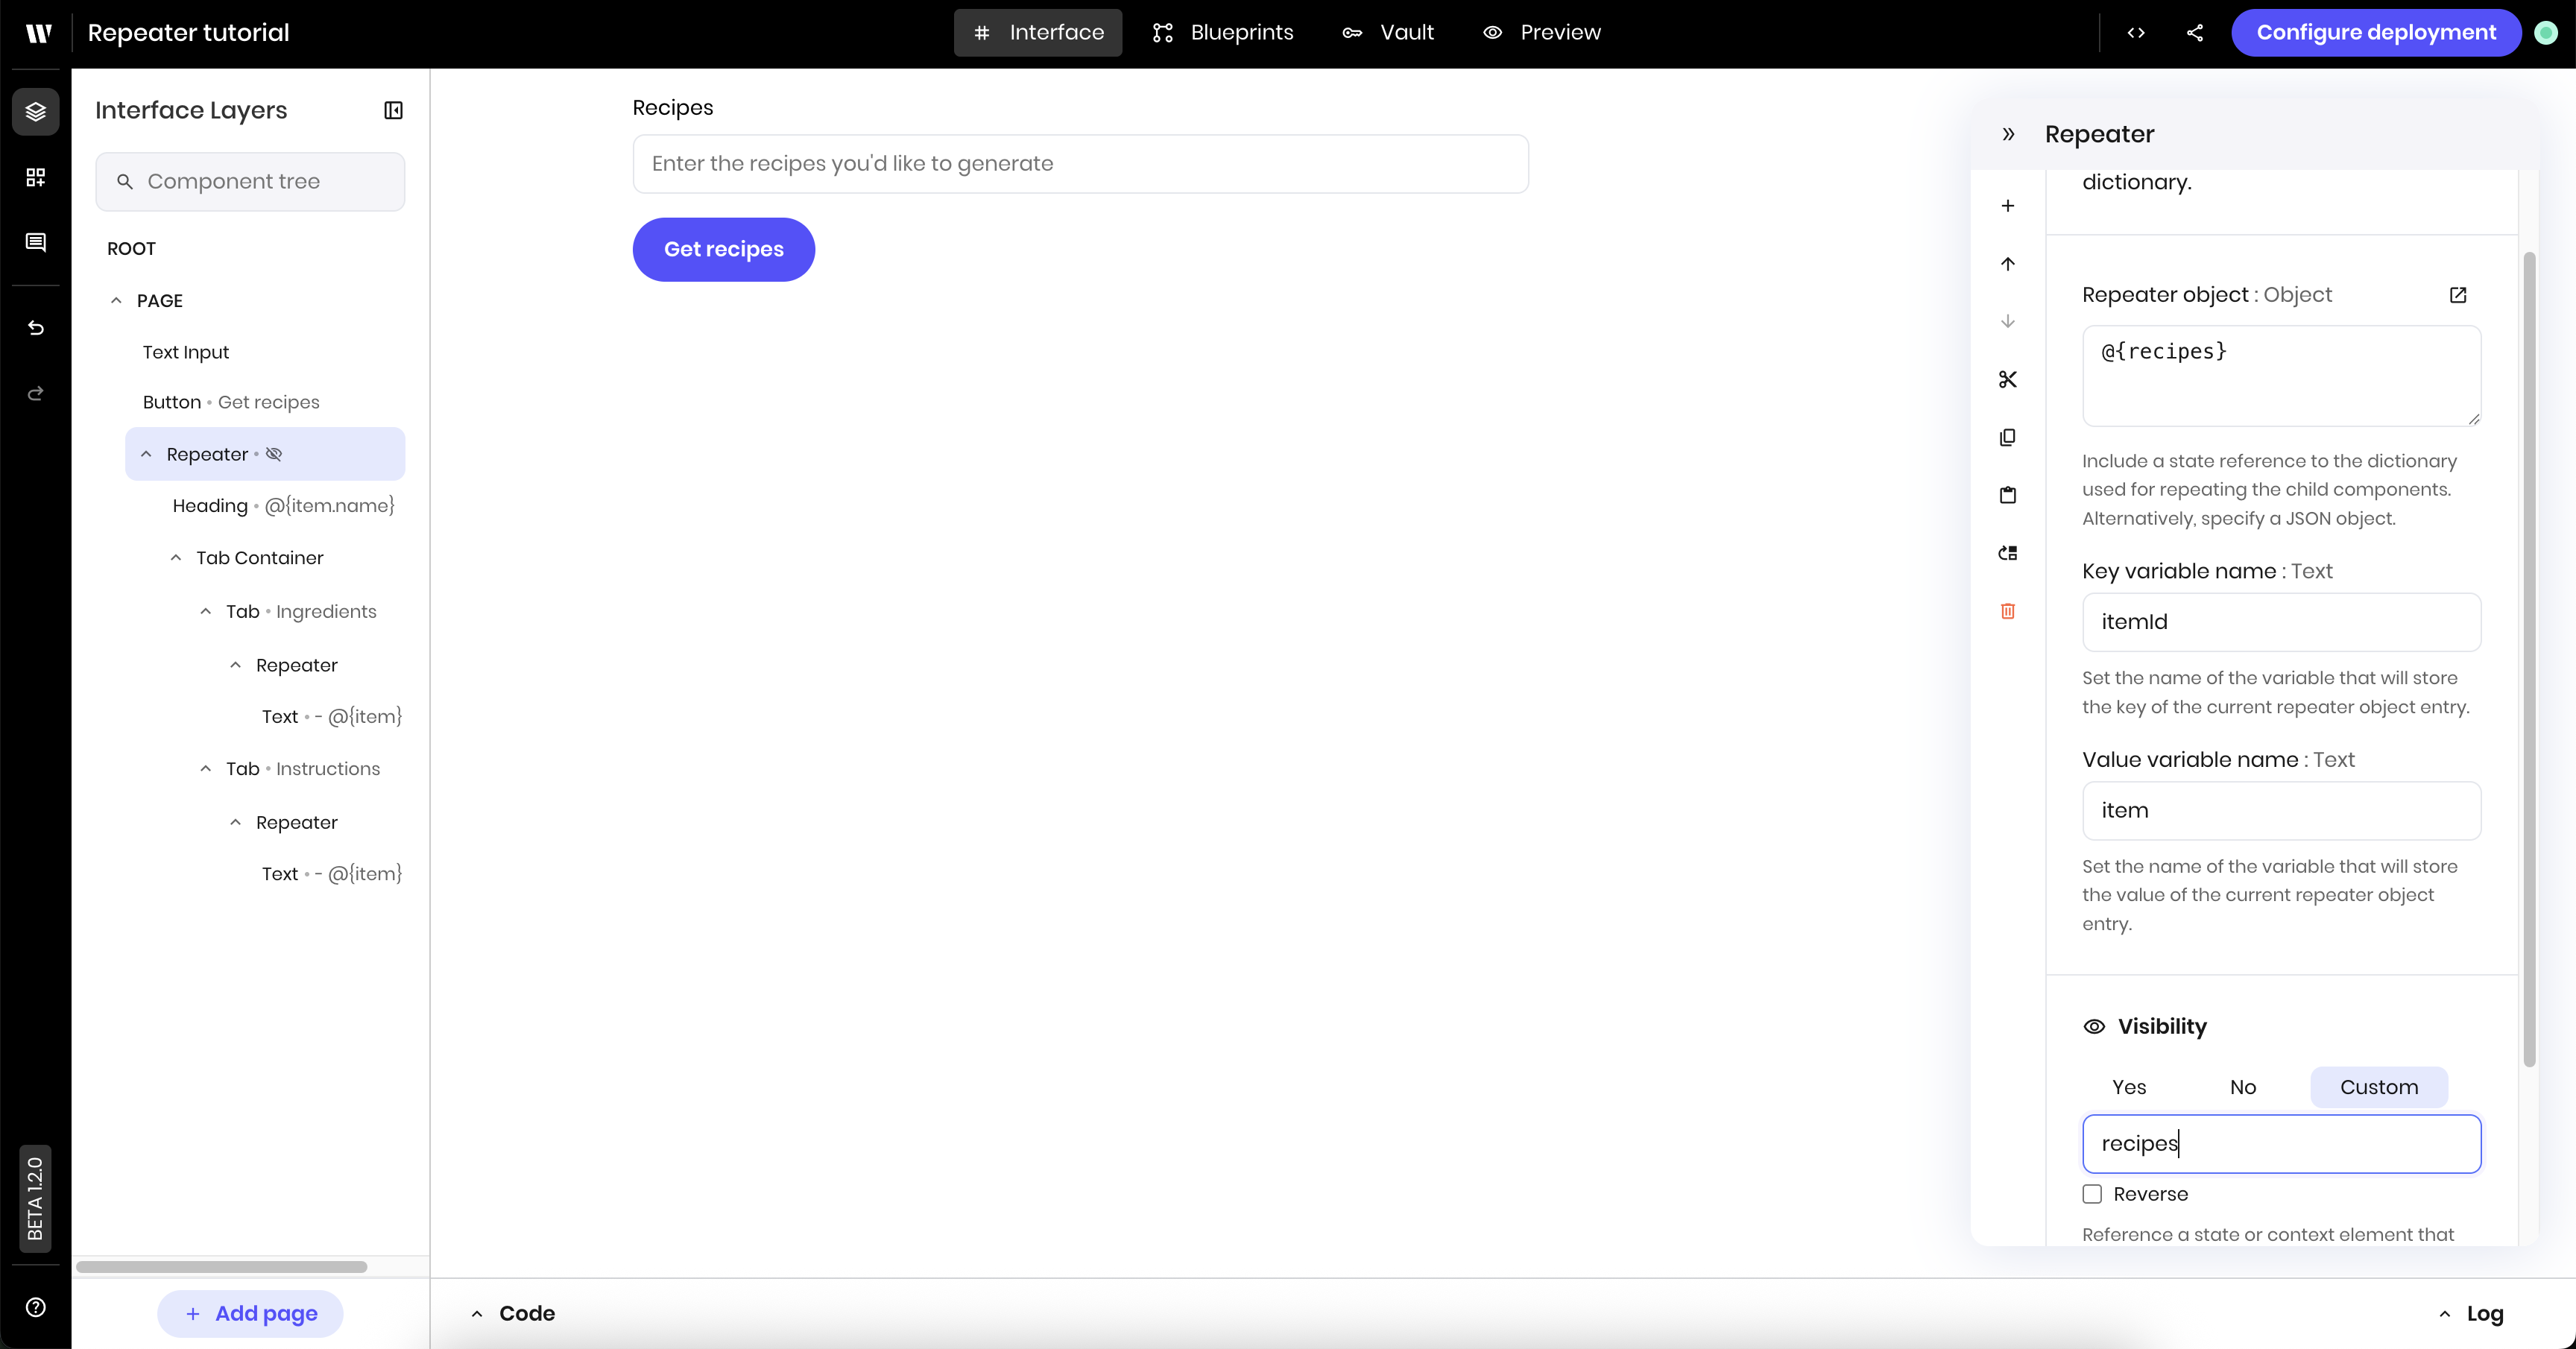Select ROOT in component tree

coord(131,248)
